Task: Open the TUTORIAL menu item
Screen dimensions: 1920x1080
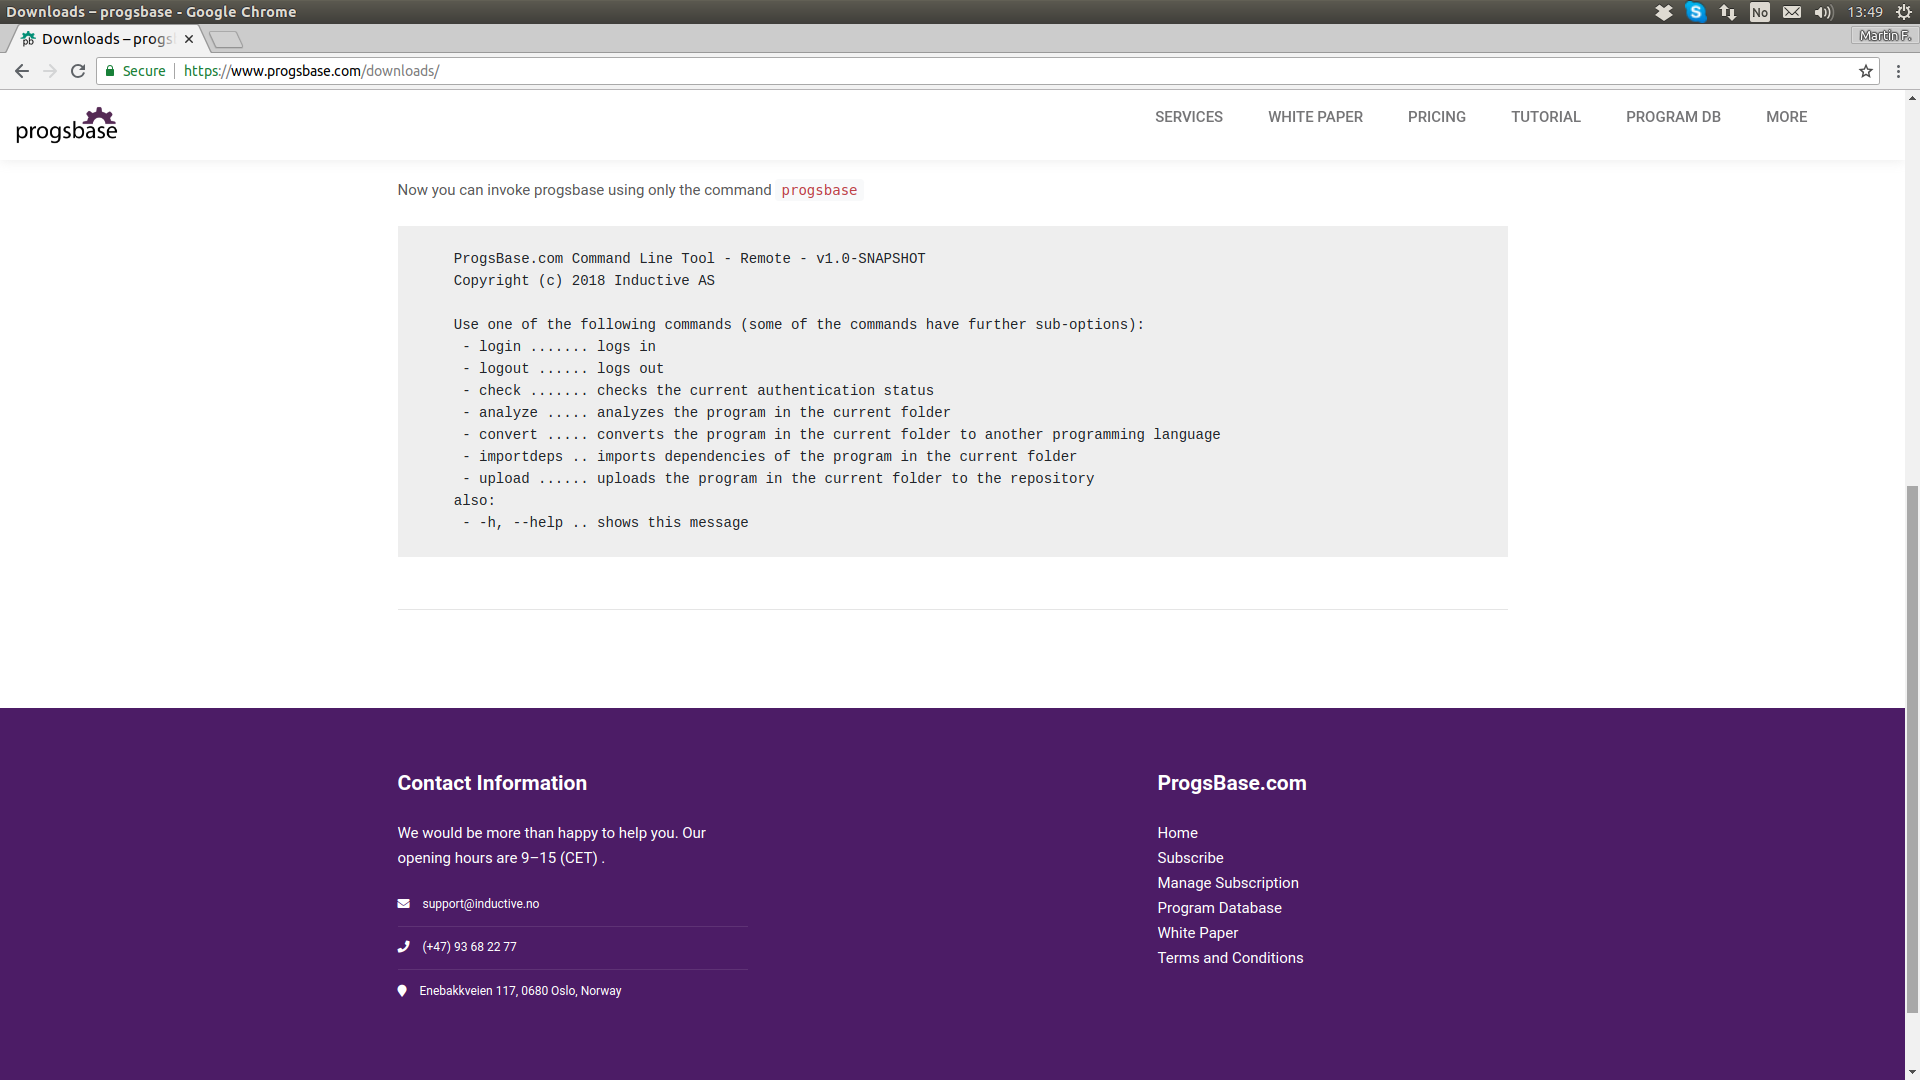Action: [x=1546, y=117]
